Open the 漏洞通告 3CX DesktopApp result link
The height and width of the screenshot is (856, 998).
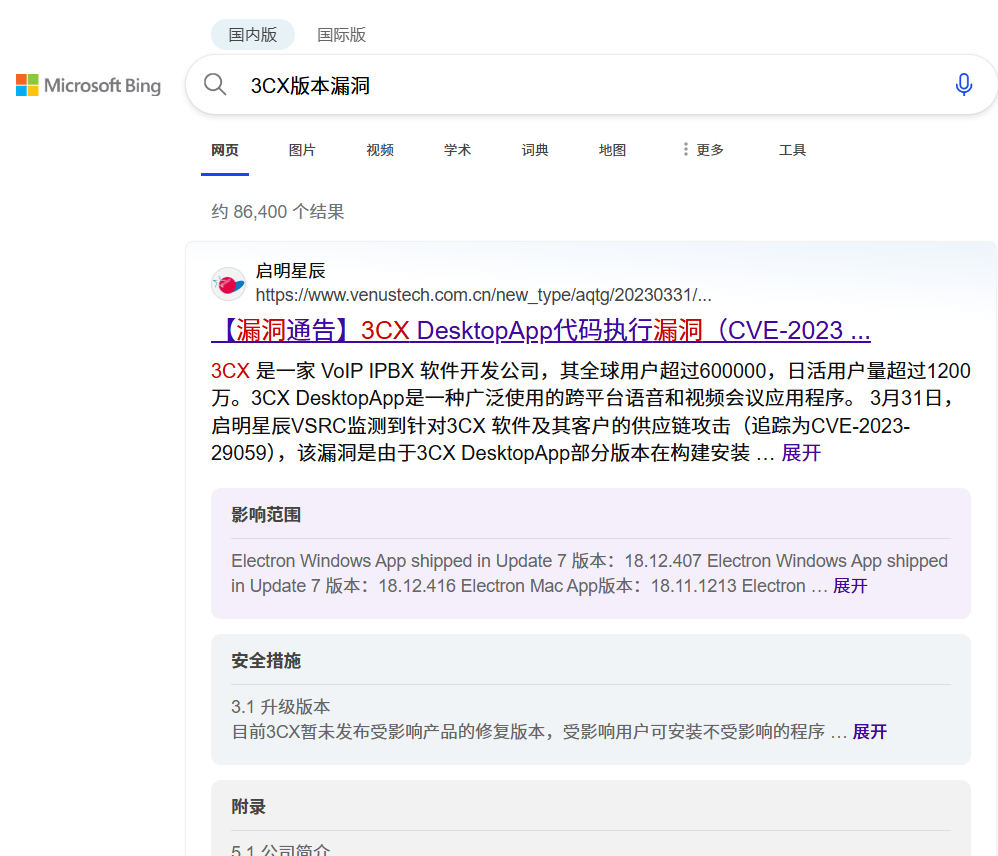click(541, 330)
